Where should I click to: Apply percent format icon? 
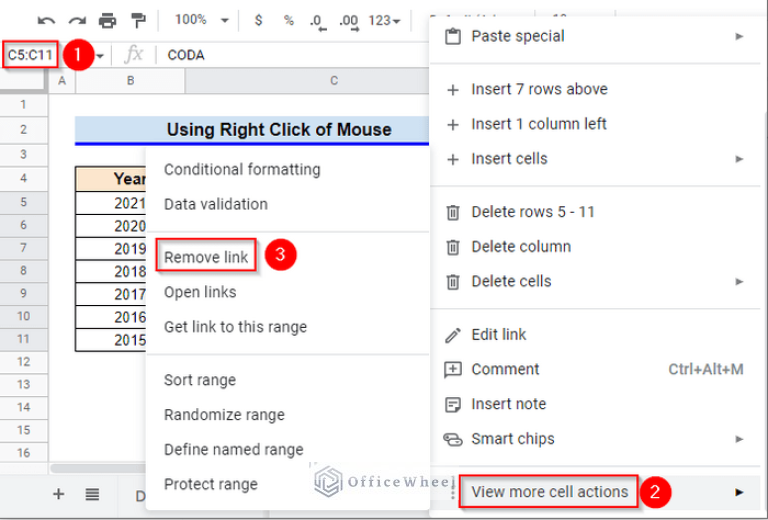[x=288, y=20]
